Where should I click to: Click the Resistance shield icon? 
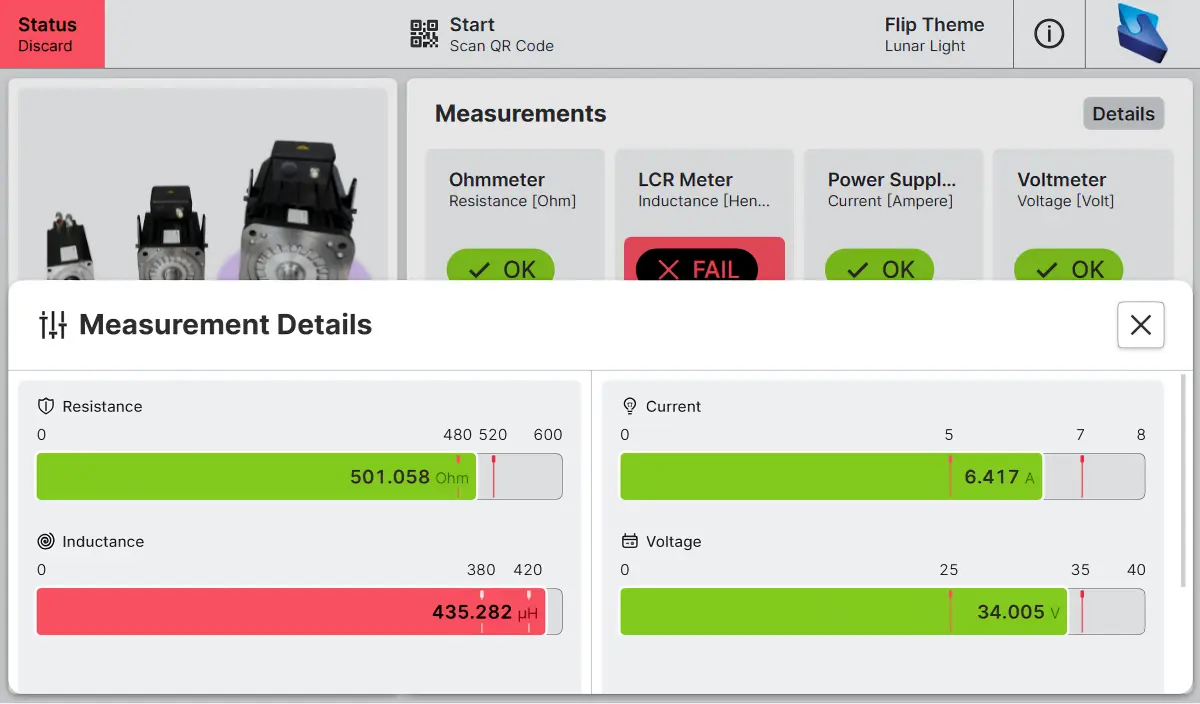[45, 406]
